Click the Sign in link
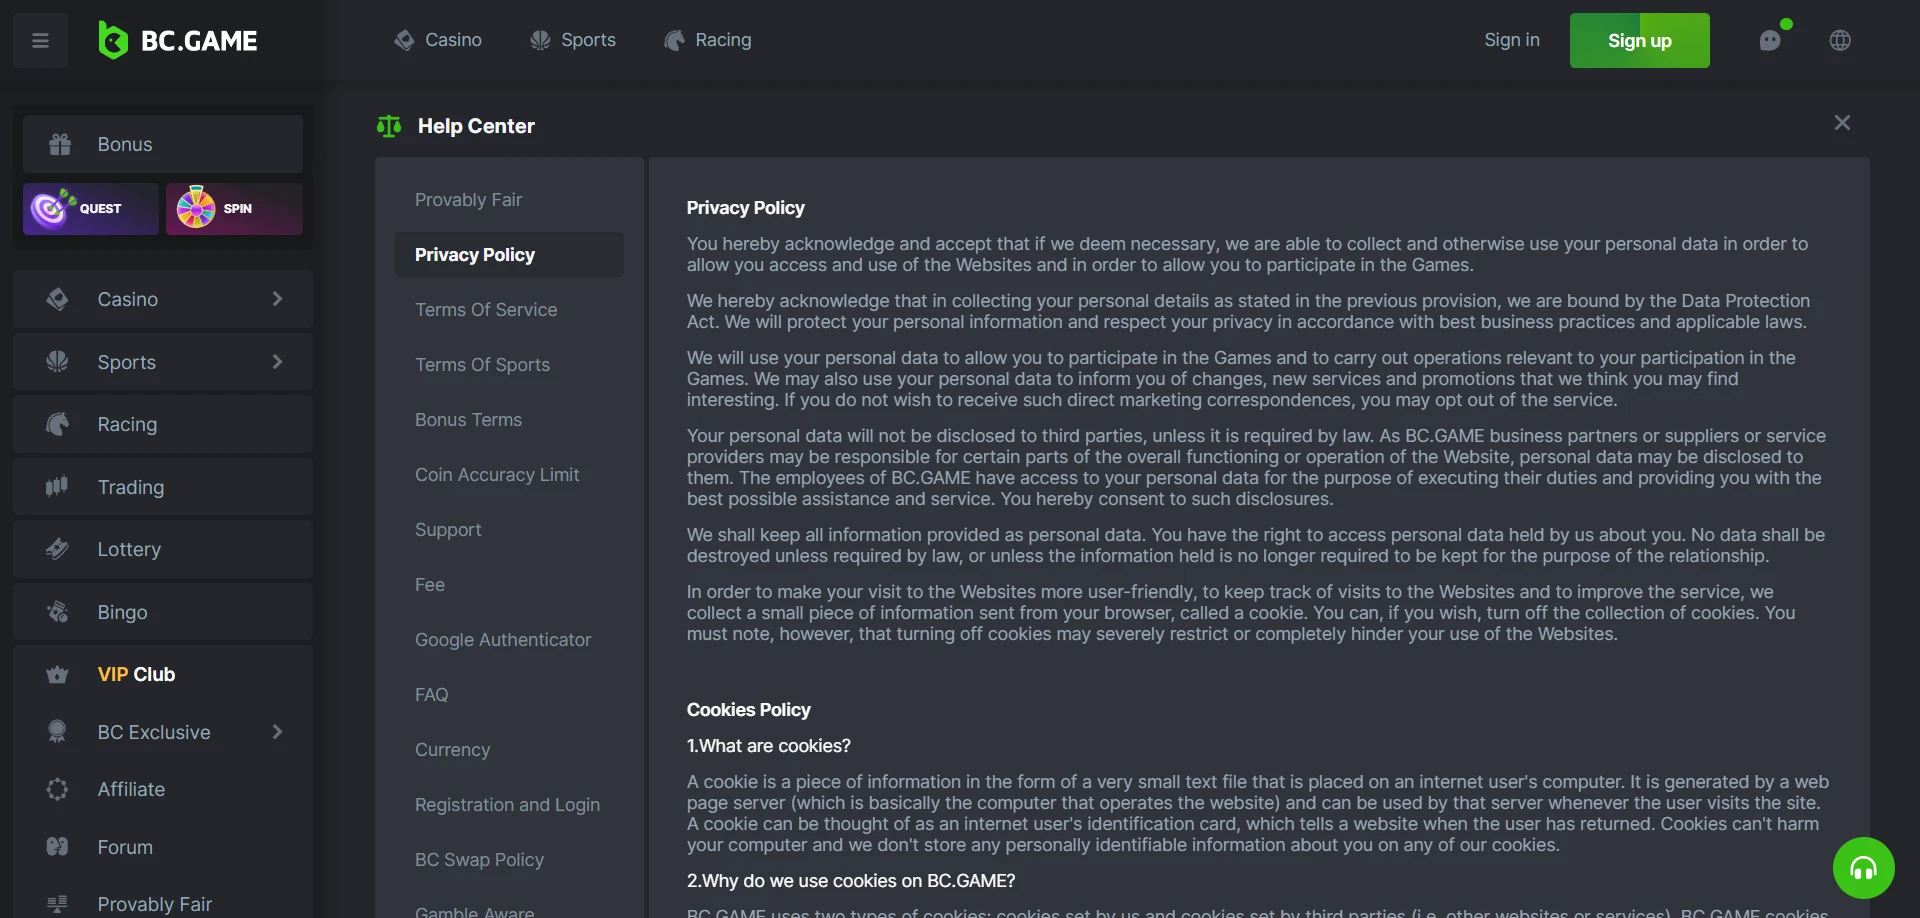1920x918 pixels. coord(1512,40)
